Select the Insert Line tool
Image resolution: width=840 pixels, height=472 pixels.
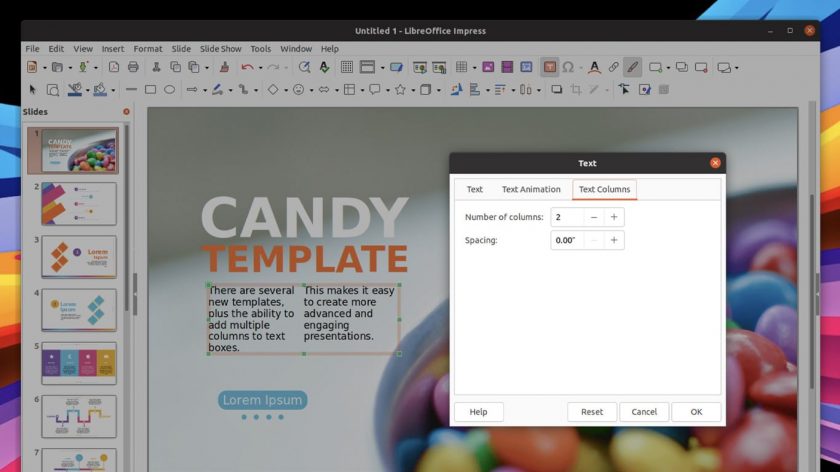[131, 89]
